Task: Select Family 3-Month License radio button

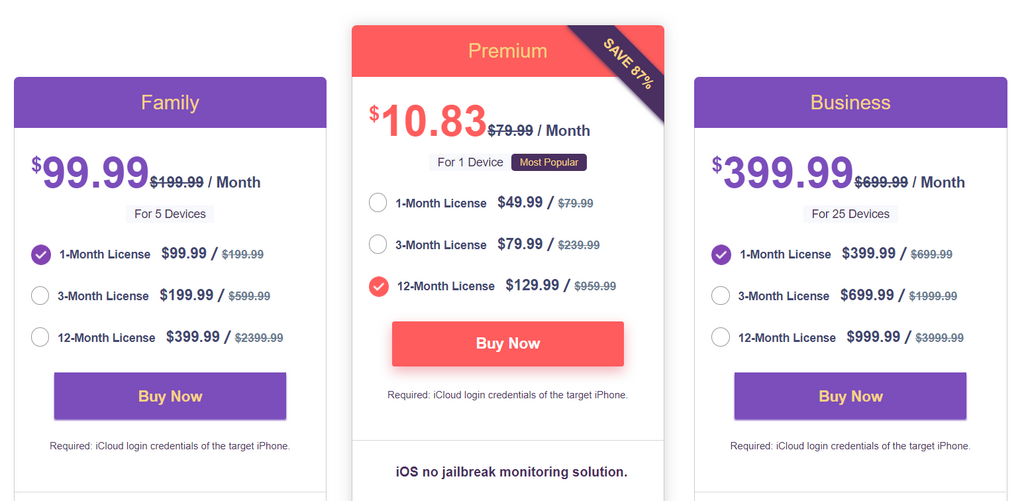Action: click(x=40, y=296)
